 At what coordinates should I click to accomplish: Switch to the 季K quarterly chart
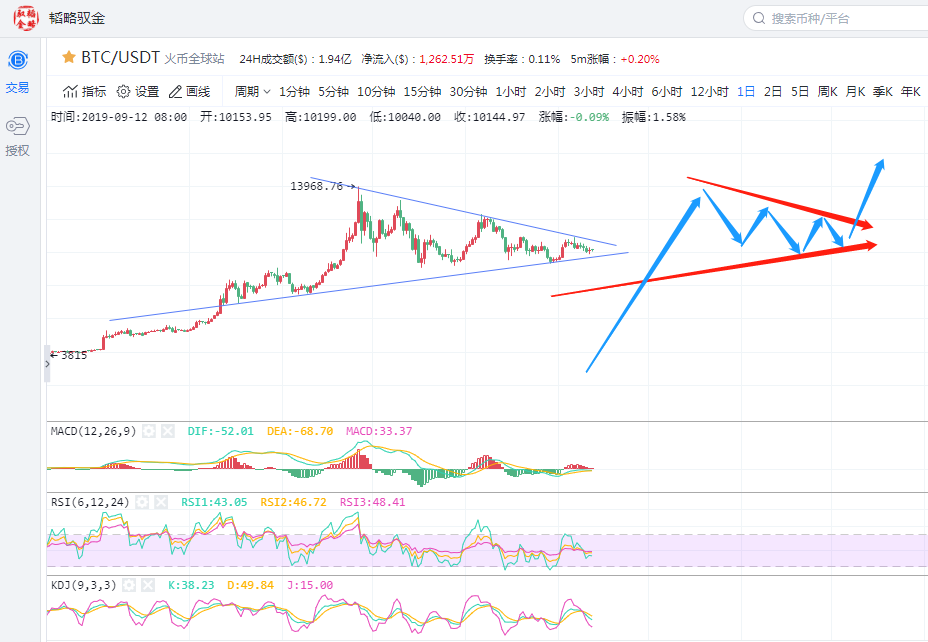click(883, 92)
